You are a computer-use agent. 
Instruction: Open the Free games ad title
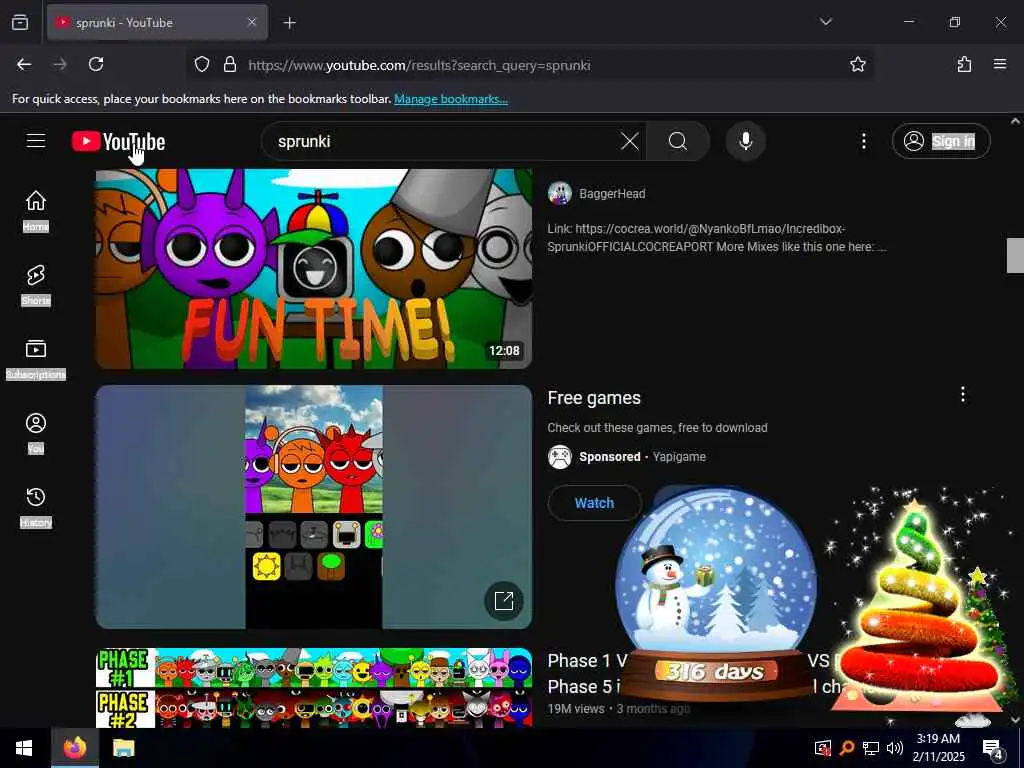tap(594, 398)
